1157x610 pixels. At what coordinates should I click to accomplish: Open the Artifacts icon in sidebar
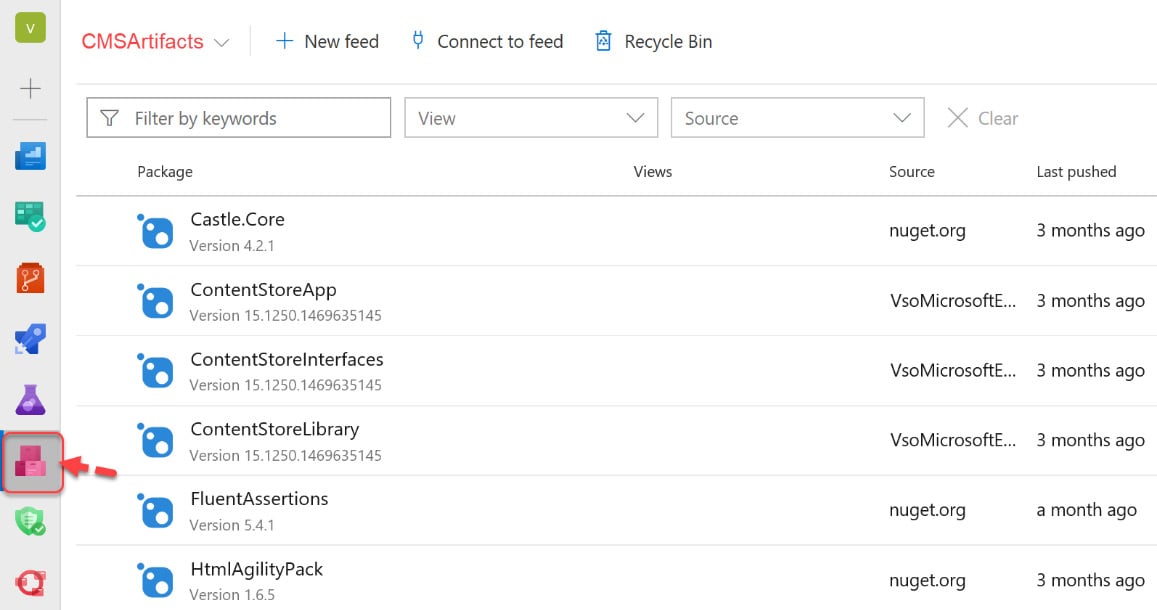pyautogui.click(x=31, y=462)
